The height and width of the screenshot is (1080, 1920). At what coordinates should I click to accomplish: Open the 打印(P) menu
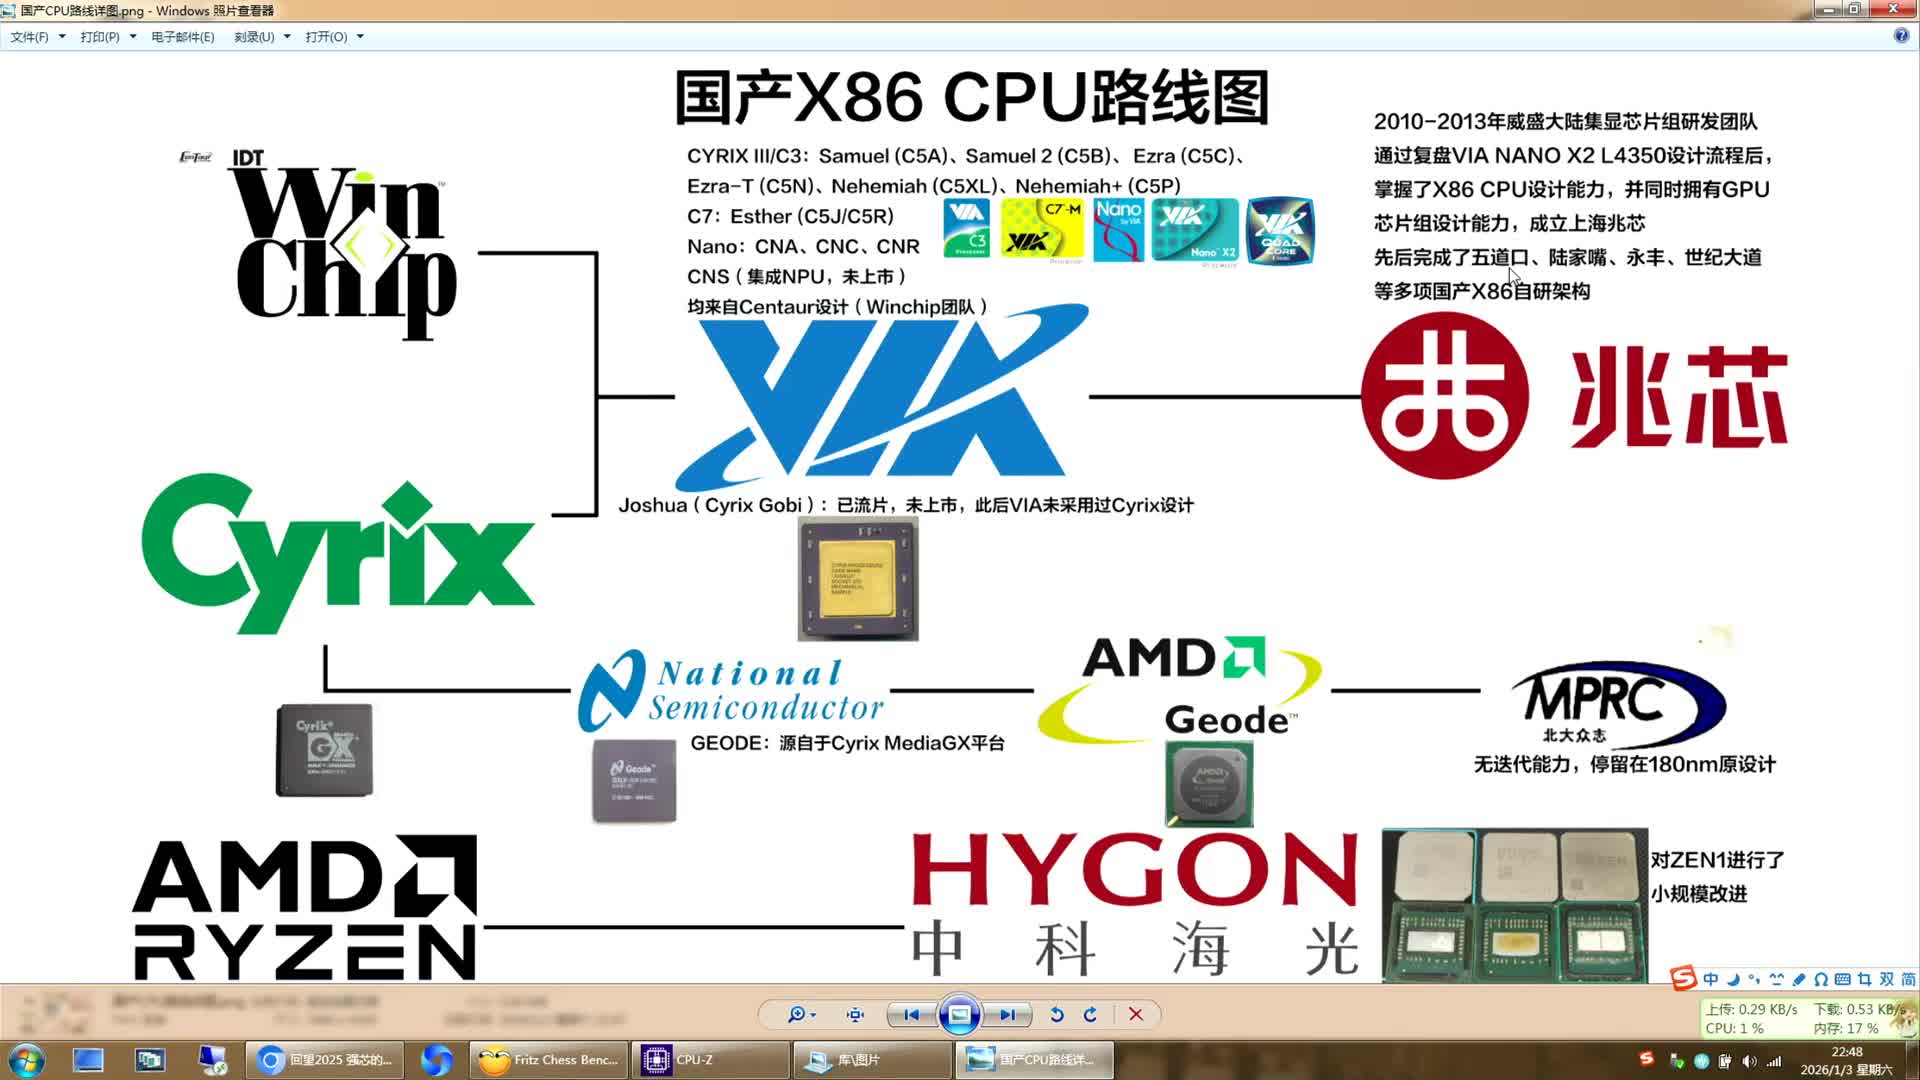(x=100, y=36)
